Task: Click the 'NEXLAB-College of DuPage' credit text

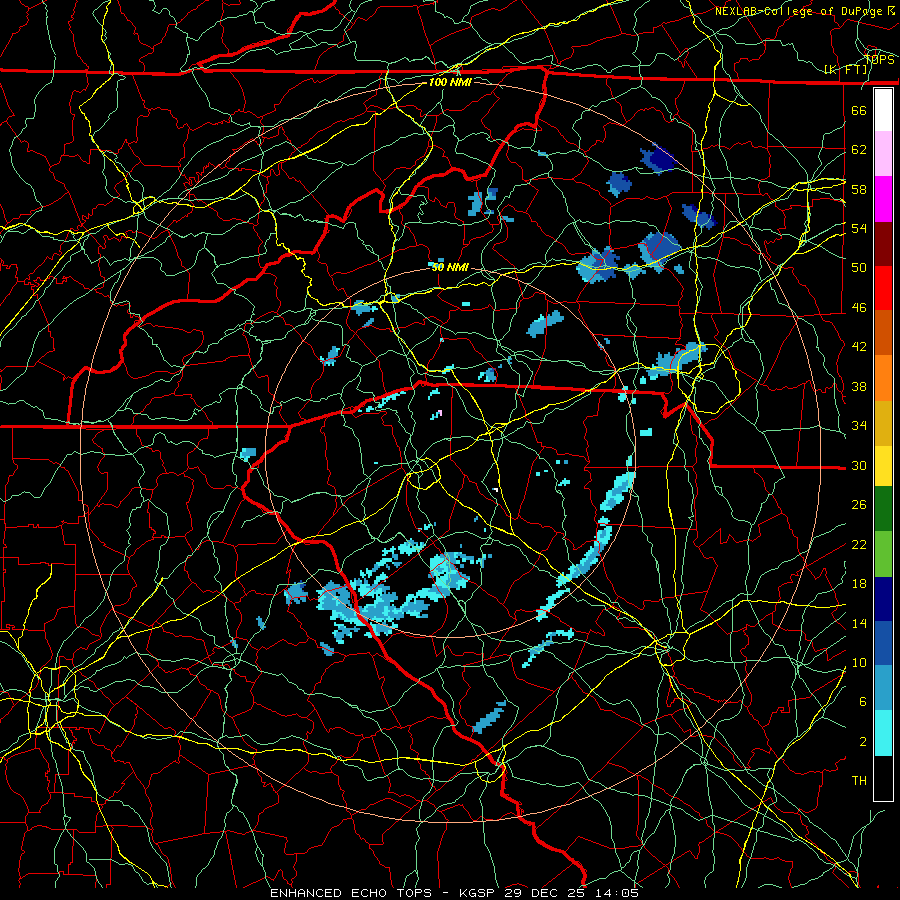Action: (x=798, y=11)
